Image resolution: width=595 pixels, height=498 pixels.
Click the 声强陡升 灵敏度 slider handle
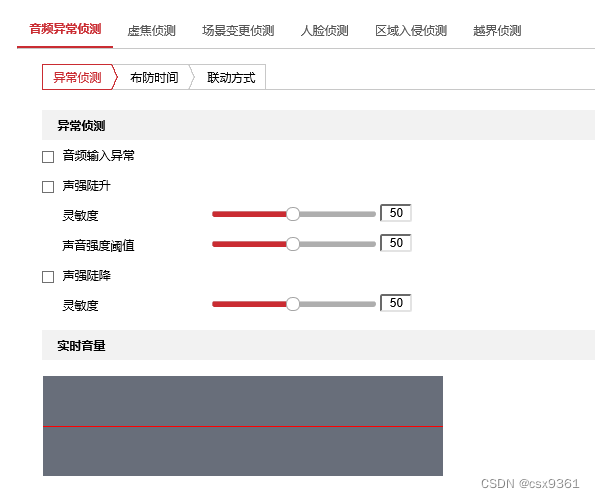point(293,214)
